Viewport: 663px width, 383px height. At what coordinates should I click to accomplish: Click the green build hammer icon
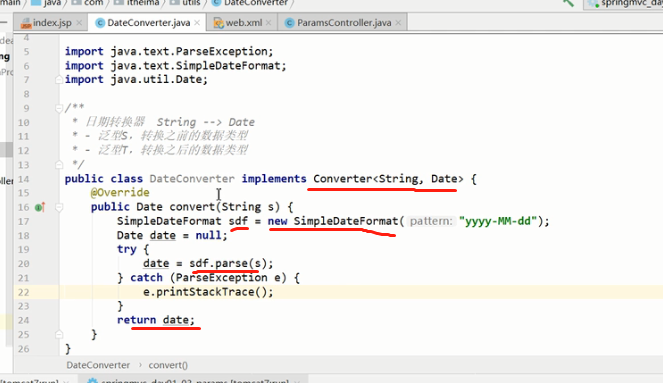tap(568, 3)
